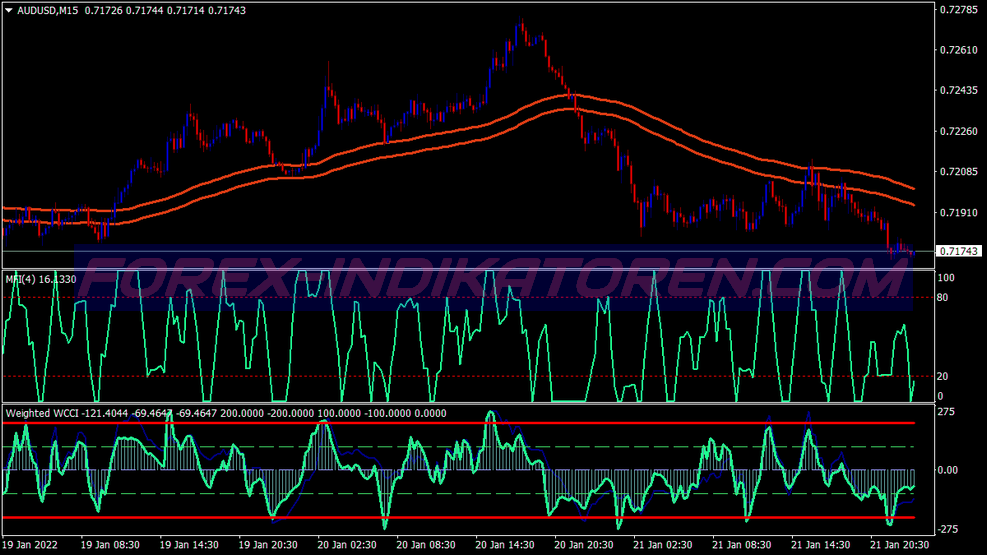This screenshot has width=987, height=555.
Task: Click the 0.72785 price scale value
Action: (x=959, y=9)
